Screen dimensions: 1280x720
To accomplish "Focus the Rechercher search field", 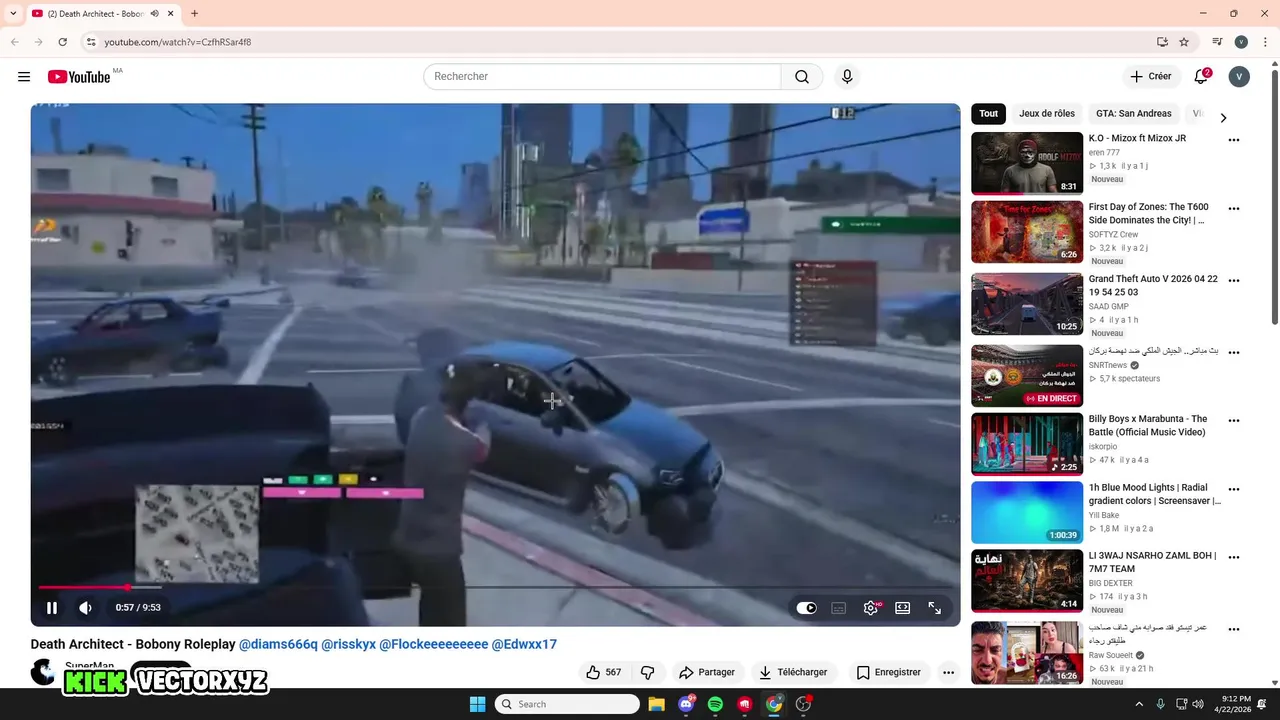I will [602, 77].
